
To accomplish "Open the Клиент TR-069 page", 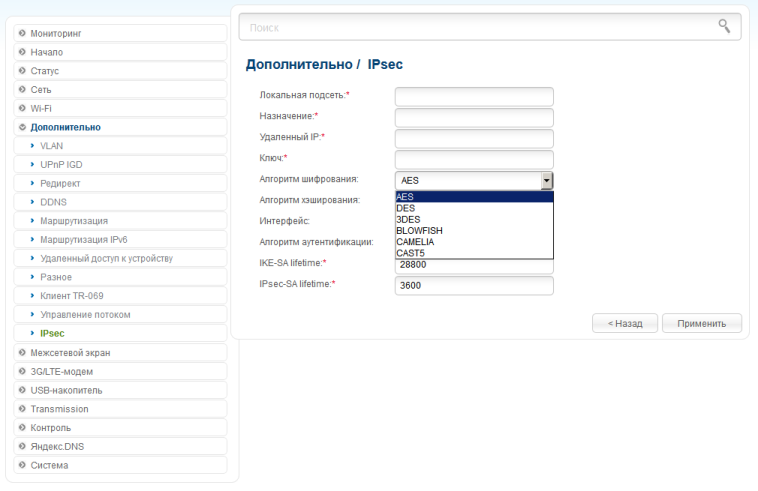I will point(120,296).
